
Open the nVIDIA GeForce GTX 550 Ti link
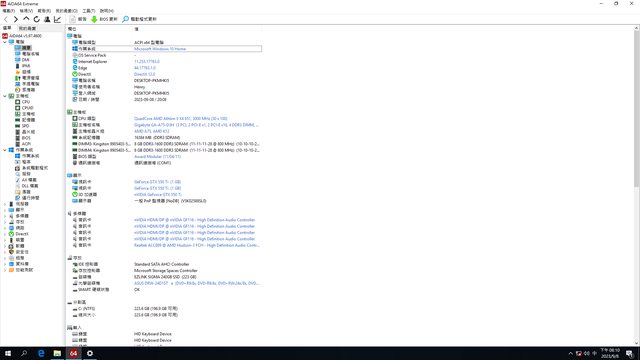(x=158, y=195)
